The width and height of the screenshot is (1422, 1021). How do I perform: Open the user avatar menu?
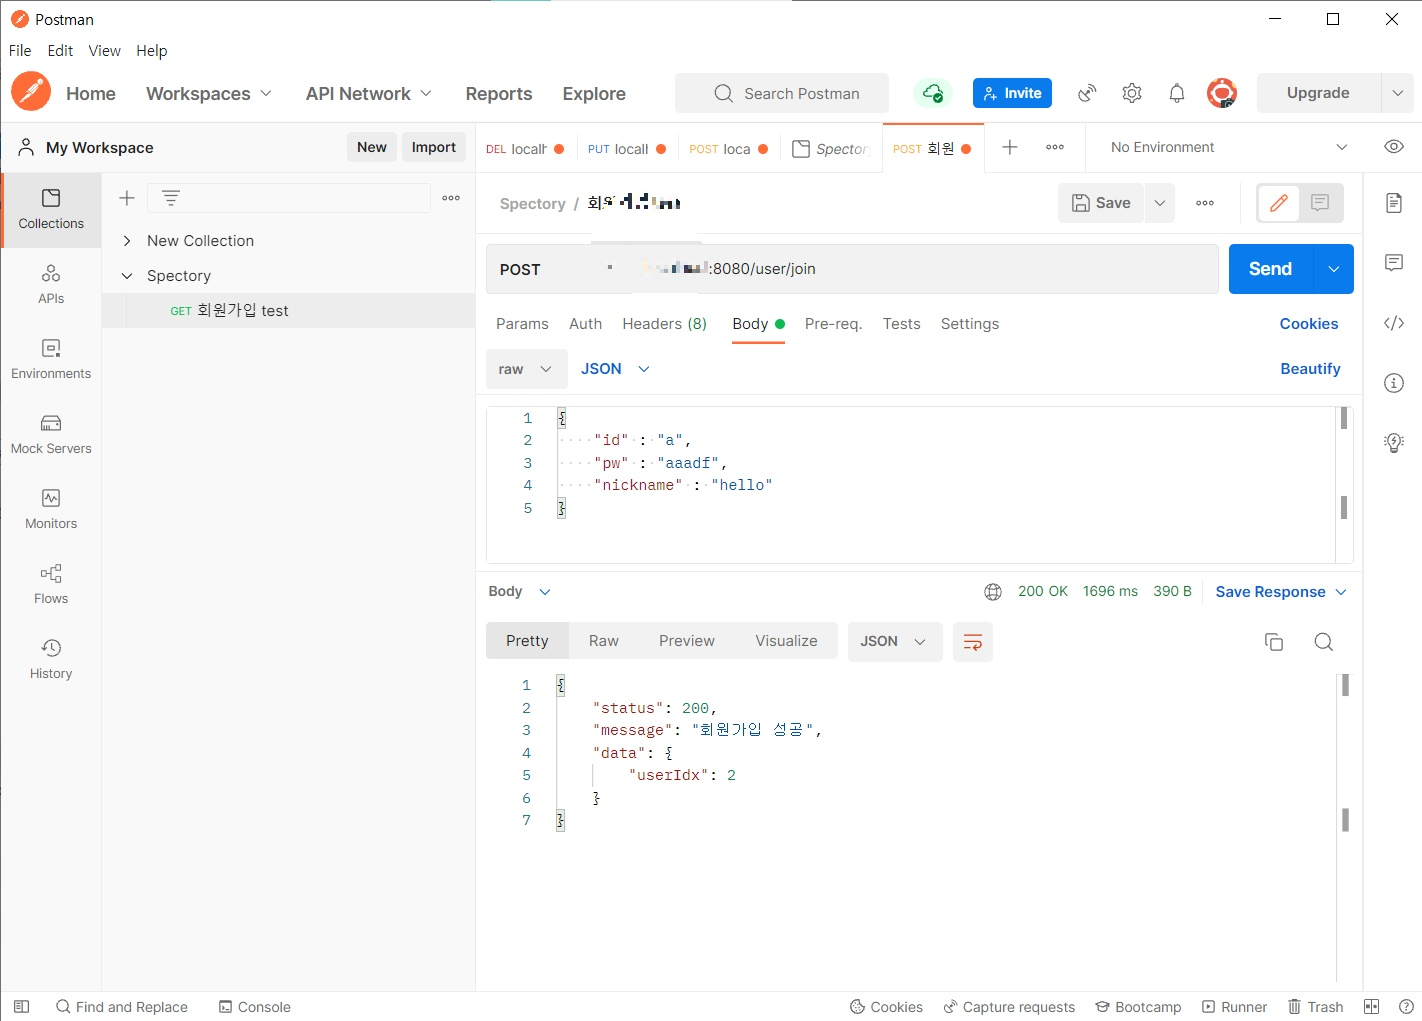1222,93
